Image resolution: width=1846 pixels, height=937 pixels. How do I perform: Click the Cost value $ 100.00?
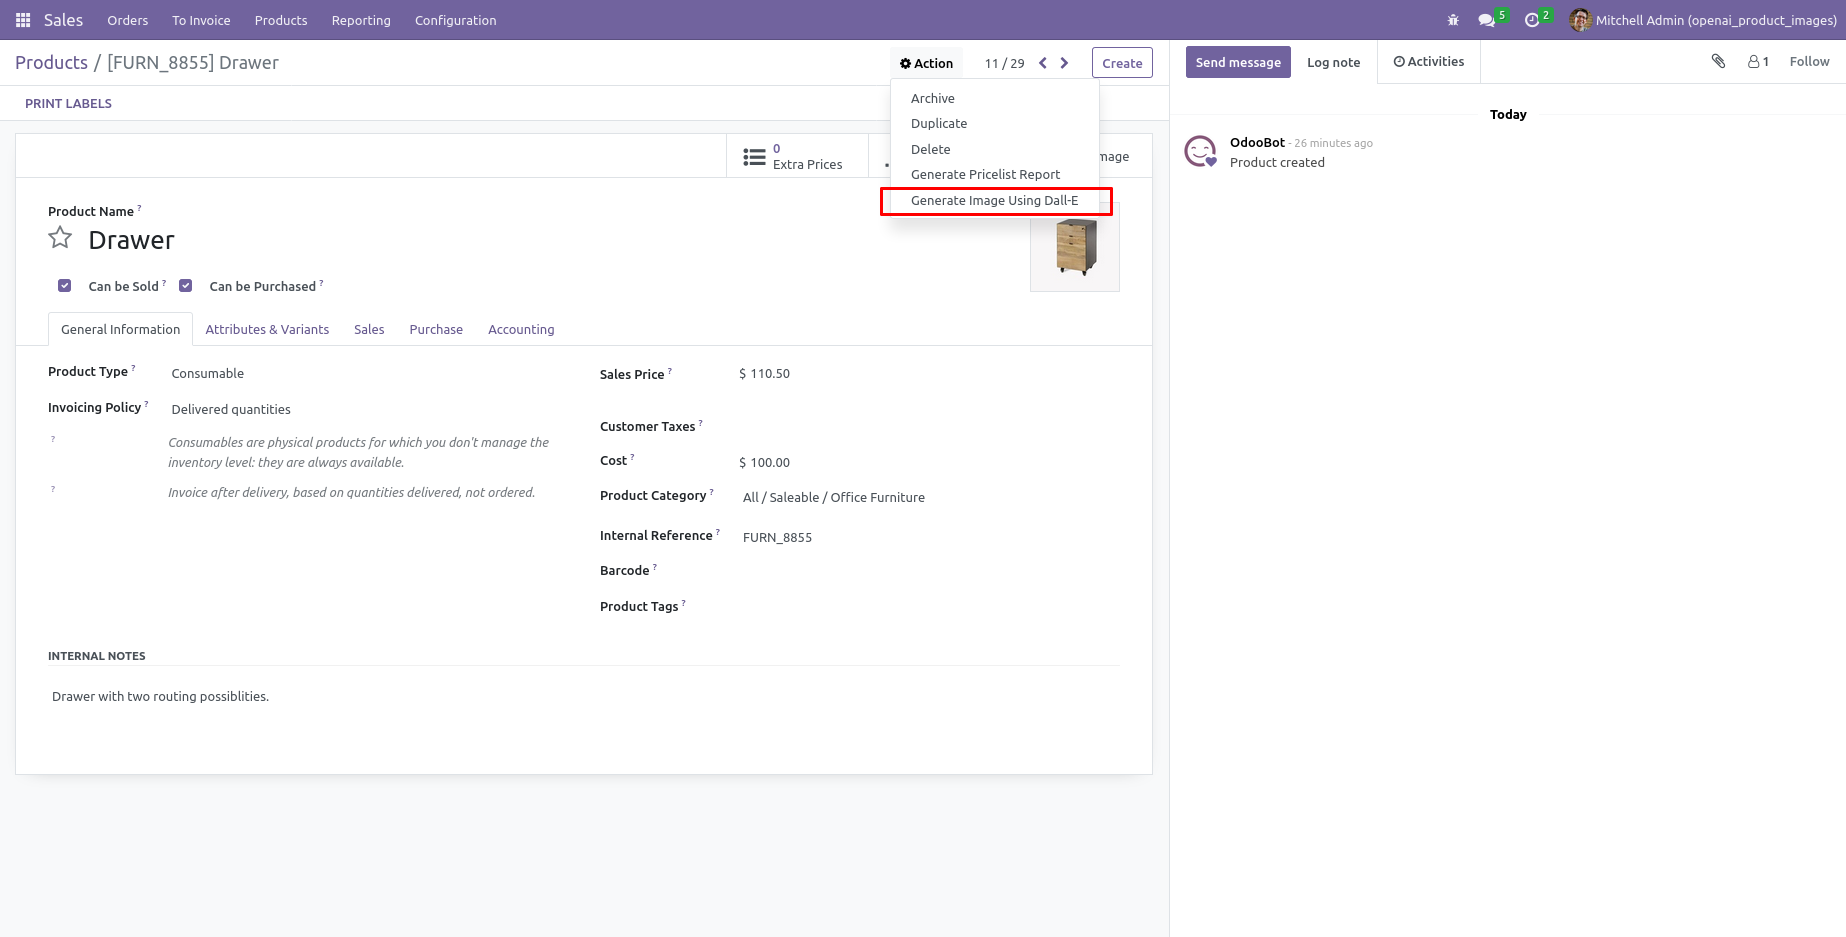tap(764, 463)
